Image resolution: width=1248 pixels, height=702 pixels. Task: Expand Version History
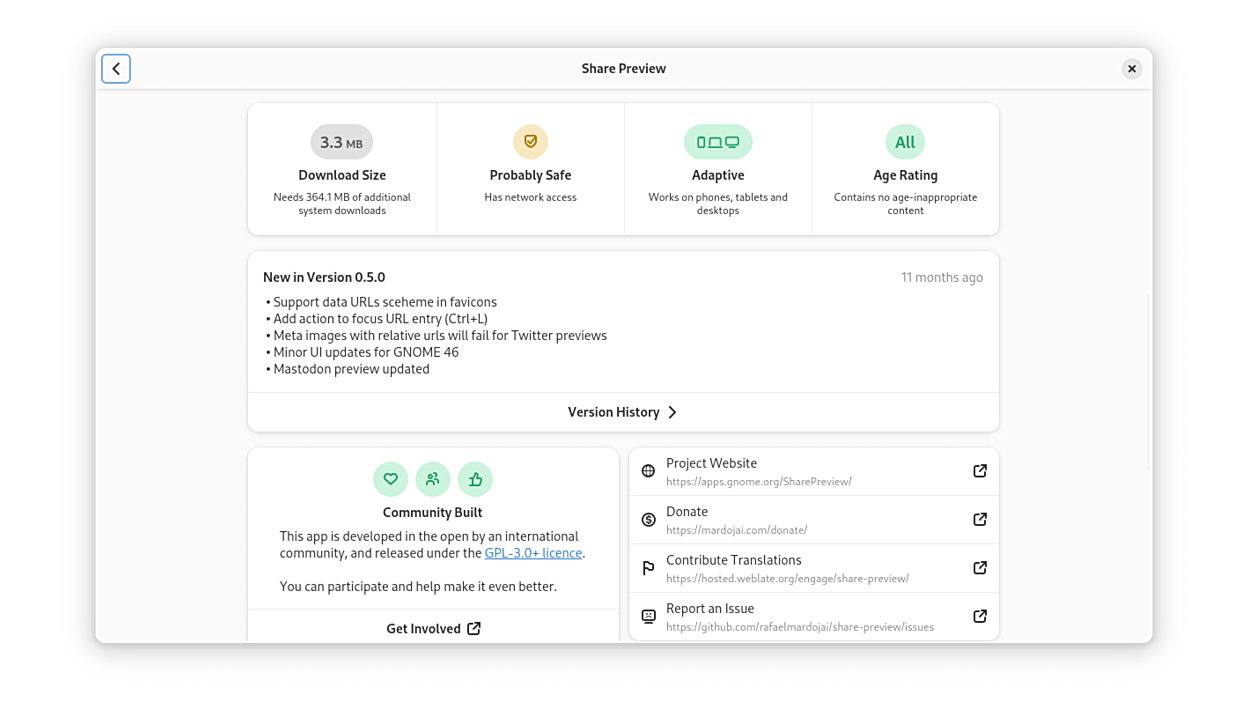(x=623, y=412)
